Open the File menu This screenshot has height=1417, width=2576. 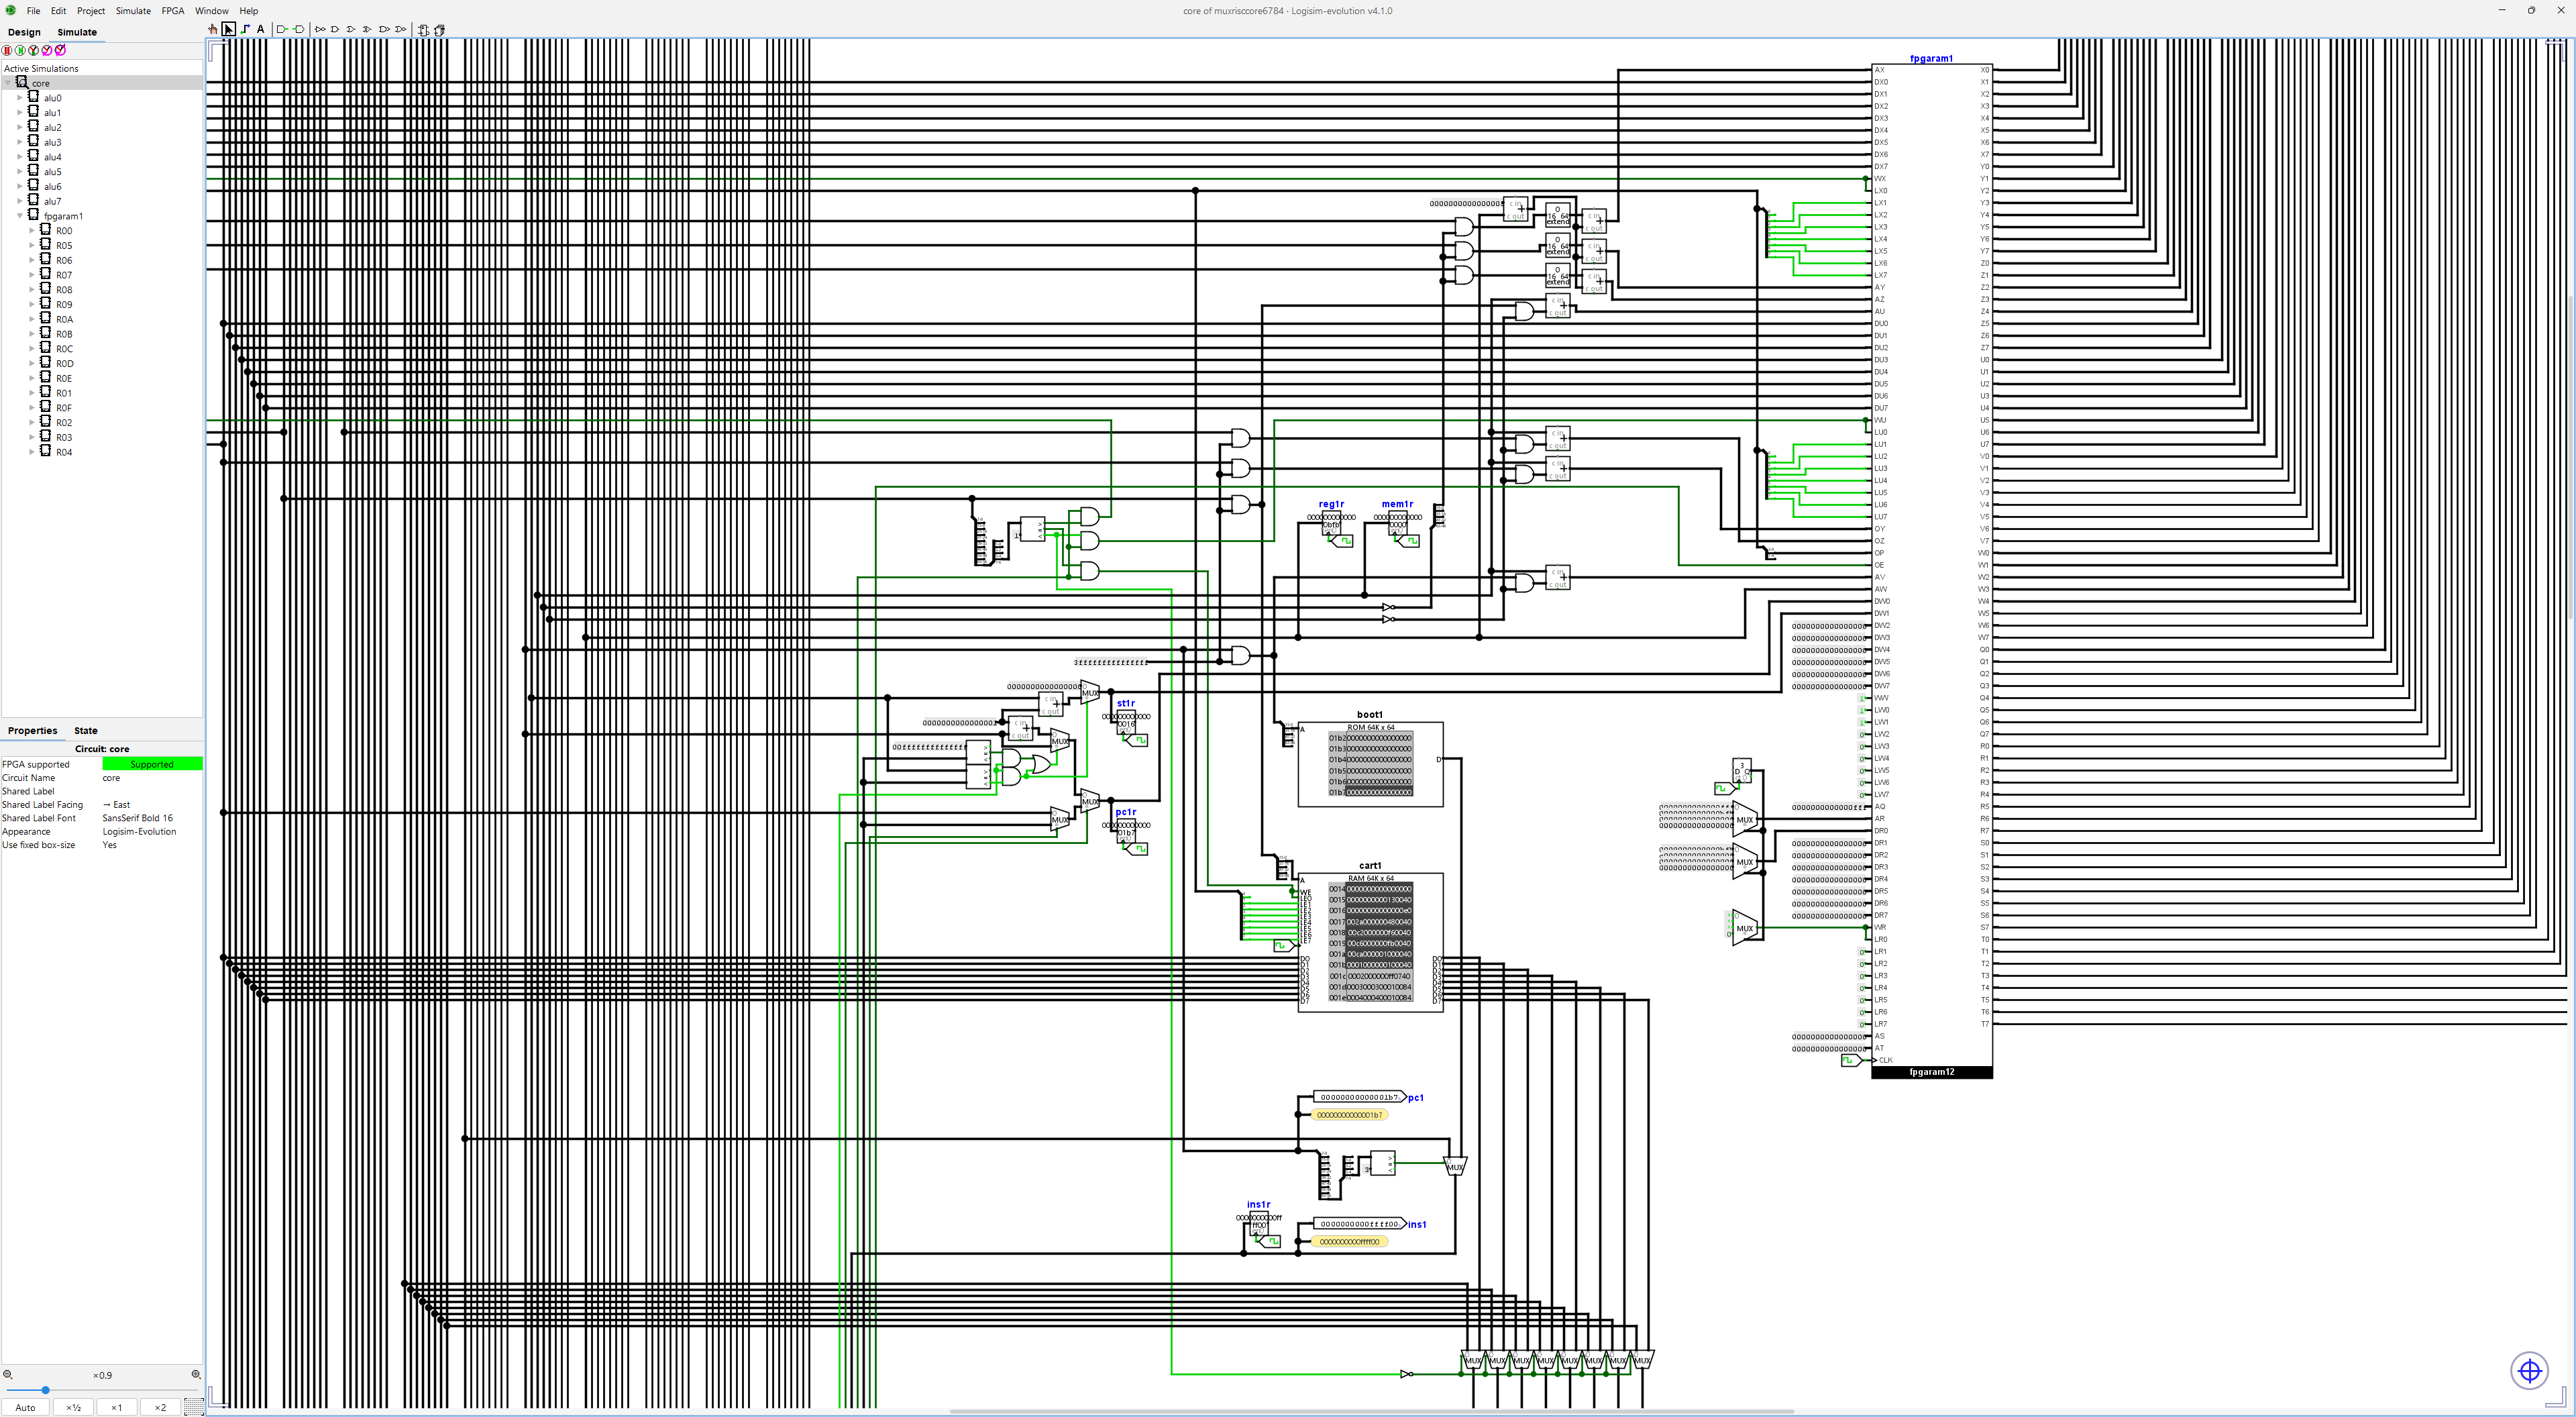pyautogui.click(x=33, y=11)
